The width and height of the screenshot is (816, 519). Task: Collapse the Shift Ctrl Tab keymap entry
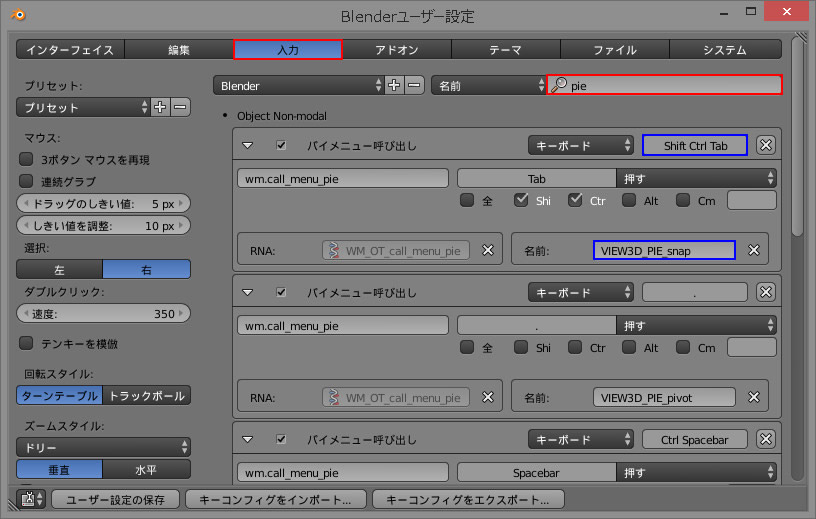tap(248, 145)
